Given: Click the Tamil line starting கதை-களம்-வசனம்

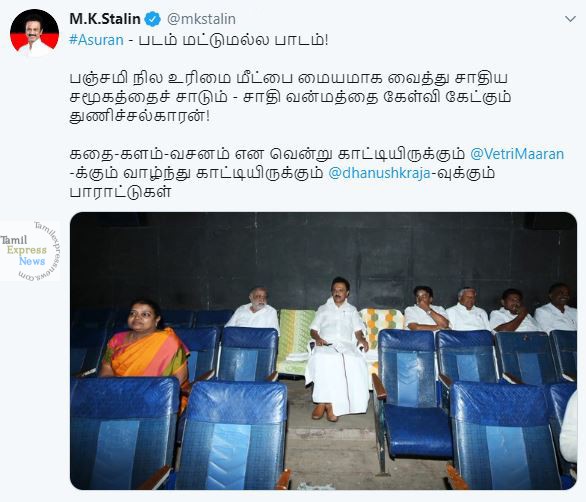Looking at the screenshot, I should (x=267, y=154).
